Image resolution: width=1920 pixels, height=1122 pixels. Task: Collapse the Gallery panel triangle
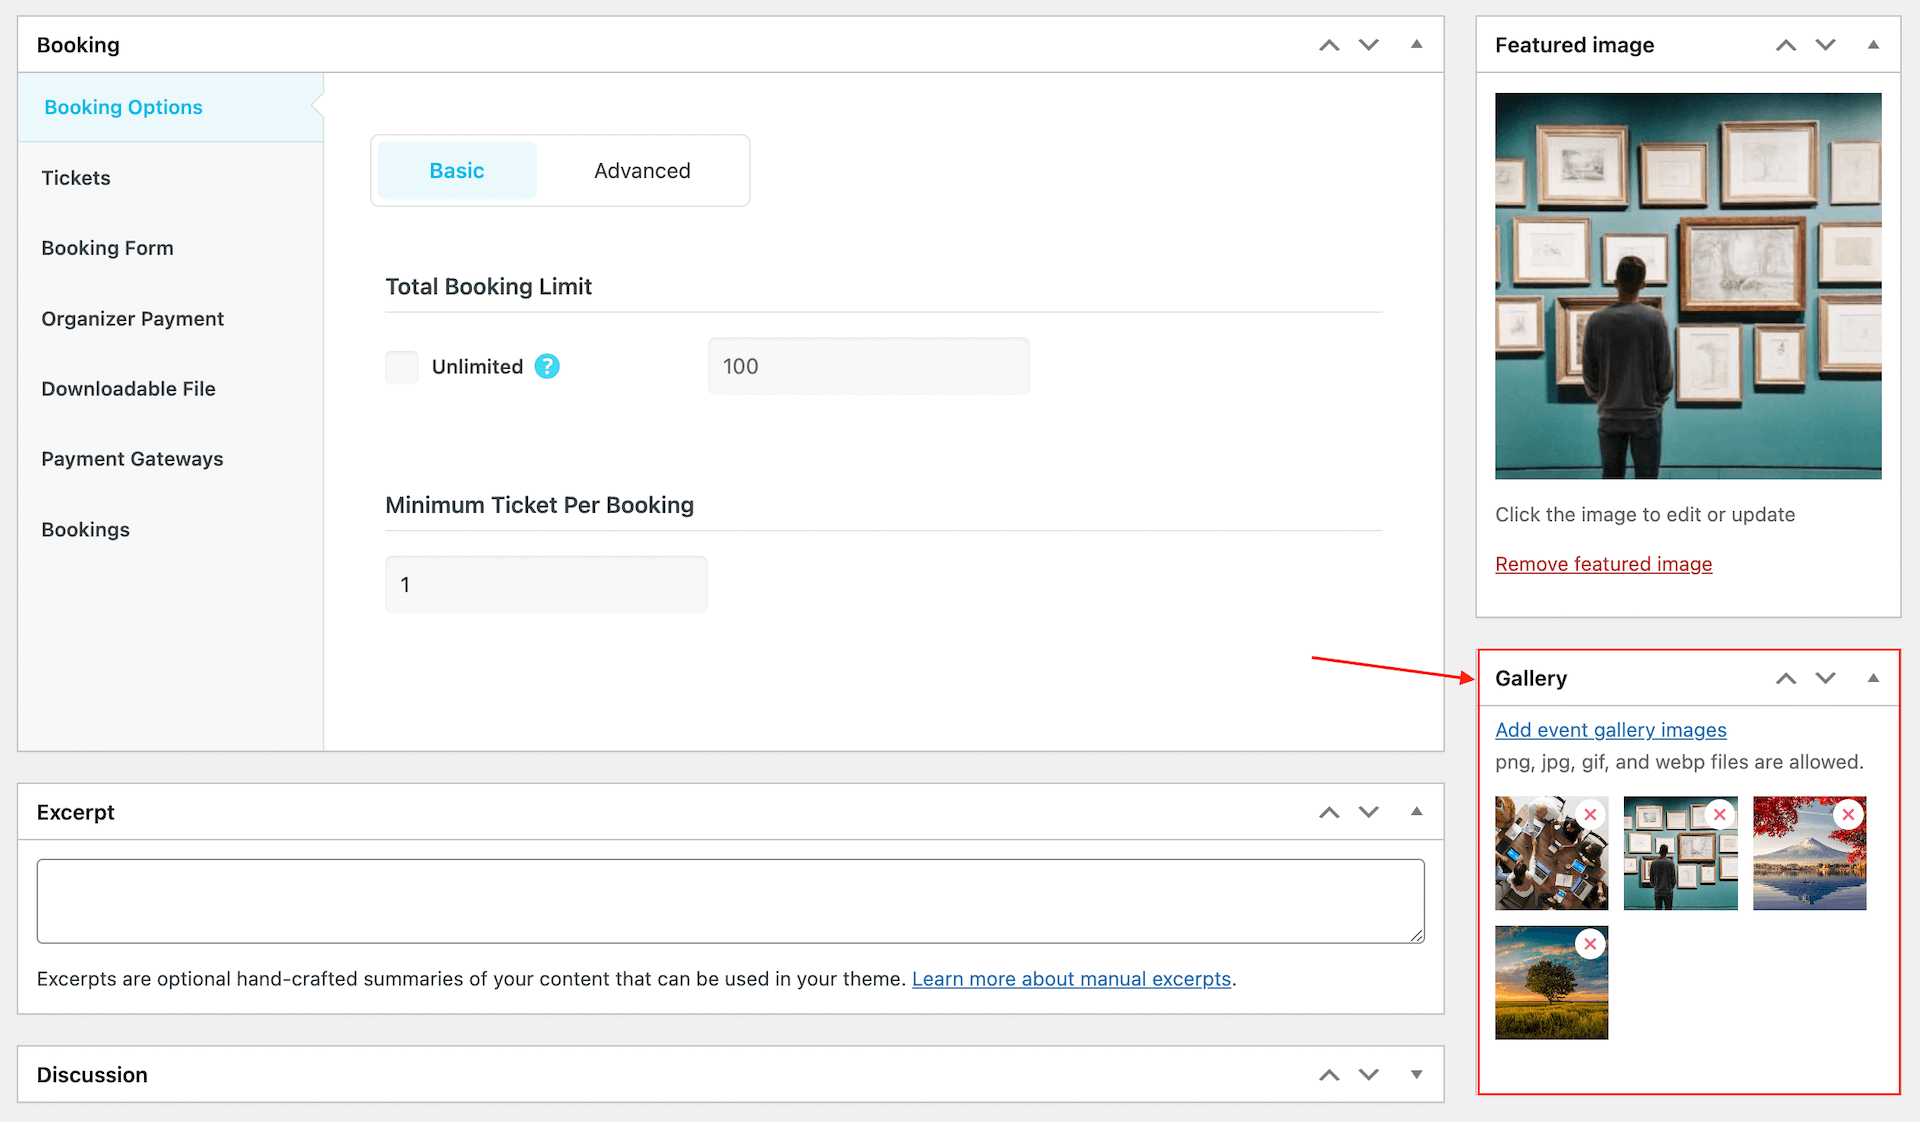pyautogui.click(x=1873, y=678)
